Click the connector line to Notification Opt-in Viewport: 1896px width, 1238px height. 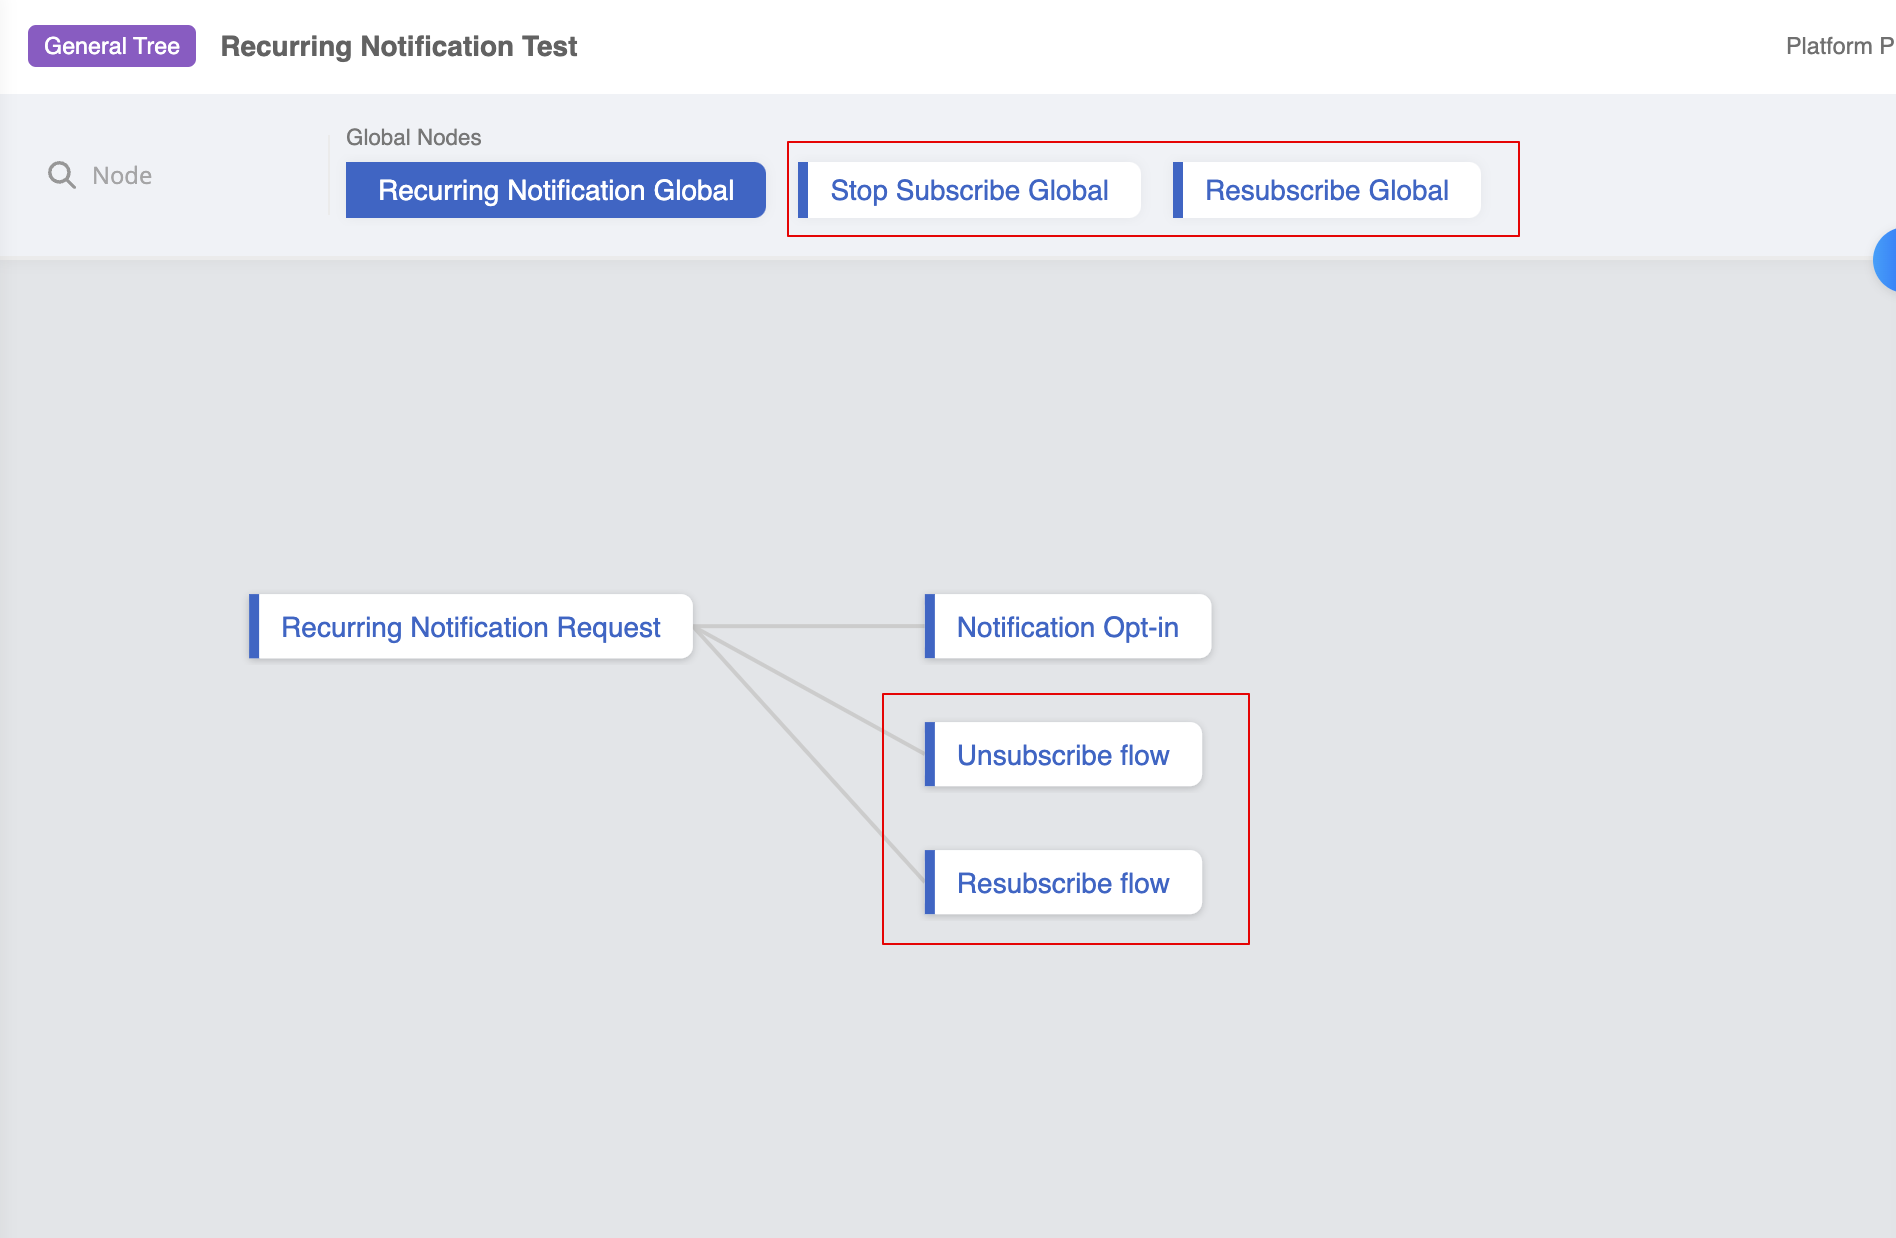[x=810, y=626]
